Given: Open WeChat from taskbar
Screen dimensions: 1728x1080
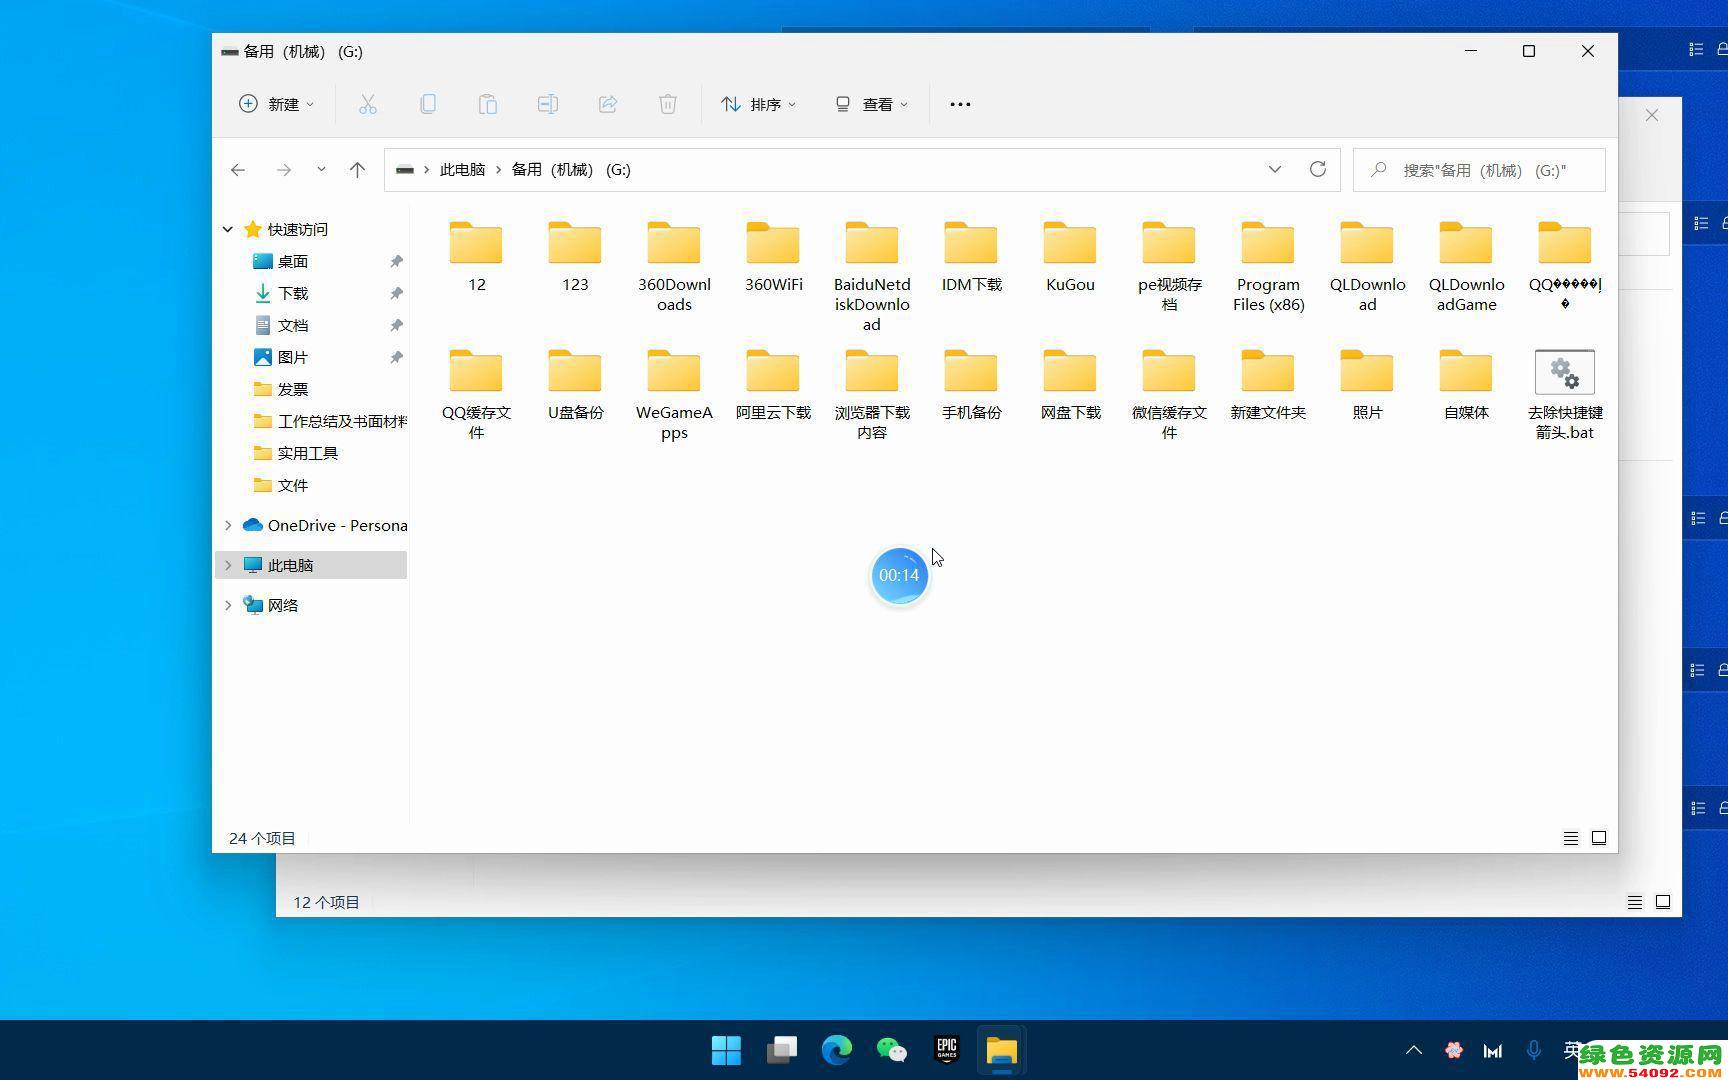Looking at the screenshot, I should click(892, 1050).
